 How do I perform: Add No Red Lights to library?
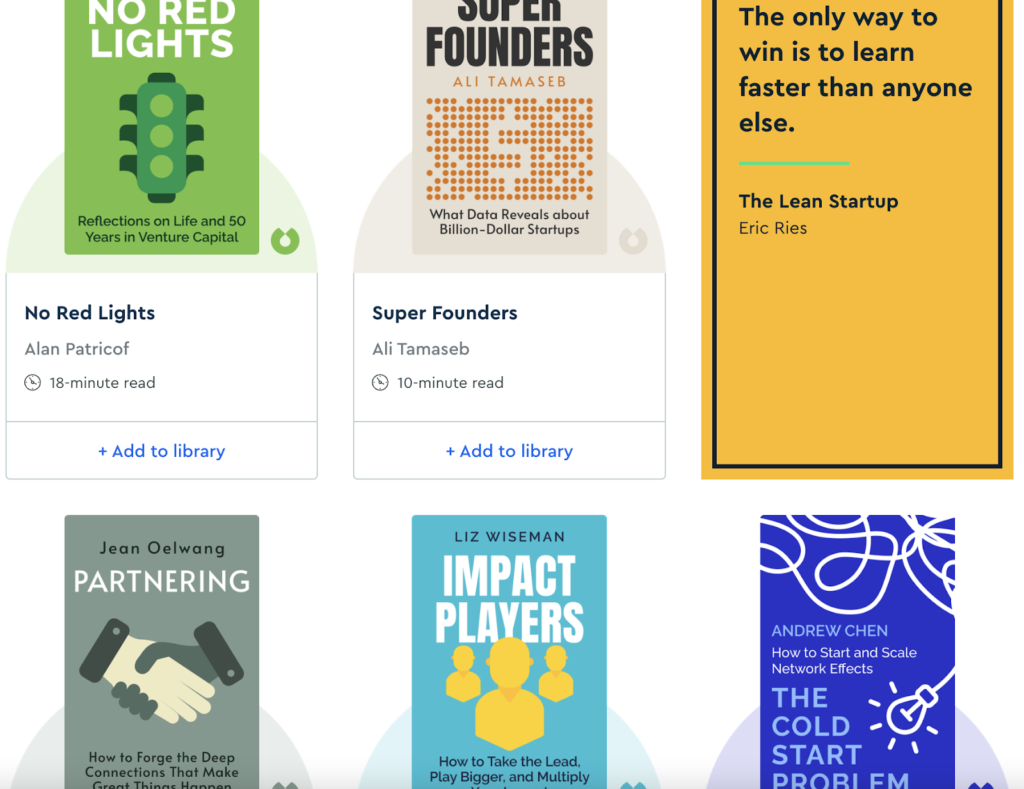click(161, 451)
